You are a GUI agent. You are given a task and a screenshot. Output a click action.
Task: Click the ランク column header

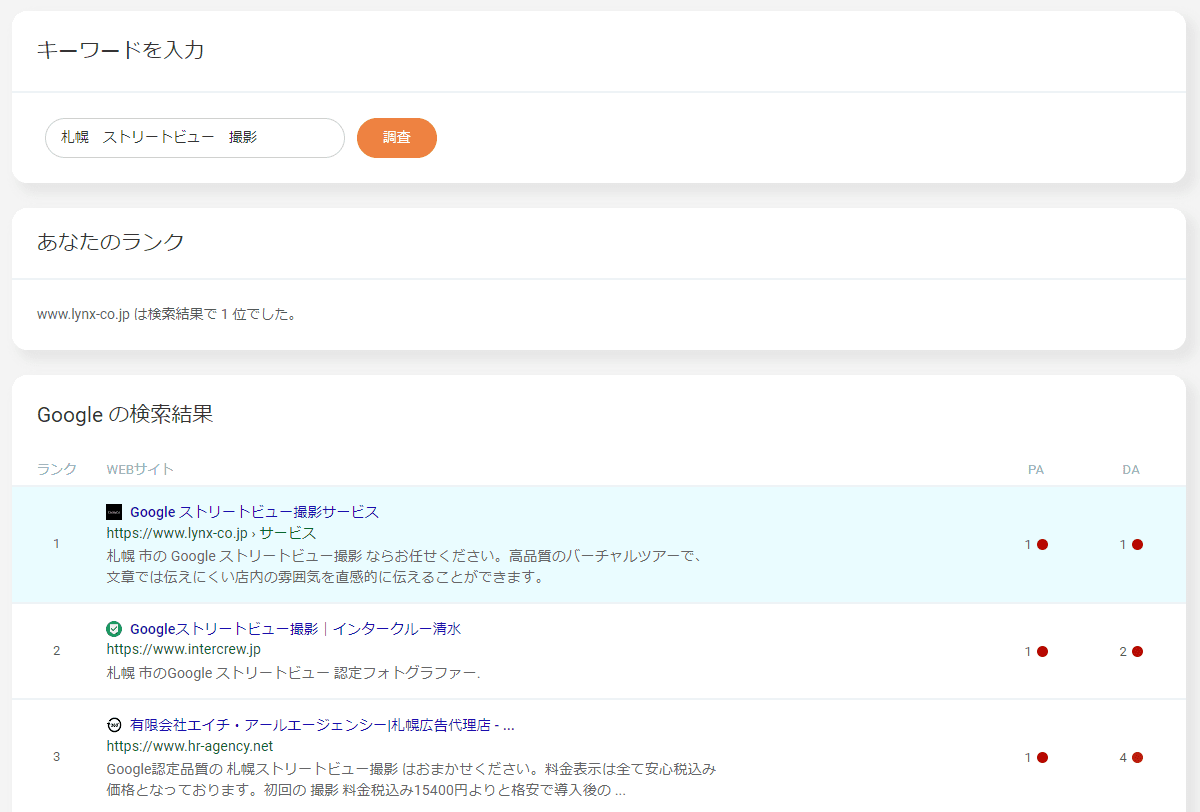[x=57, y=470]
